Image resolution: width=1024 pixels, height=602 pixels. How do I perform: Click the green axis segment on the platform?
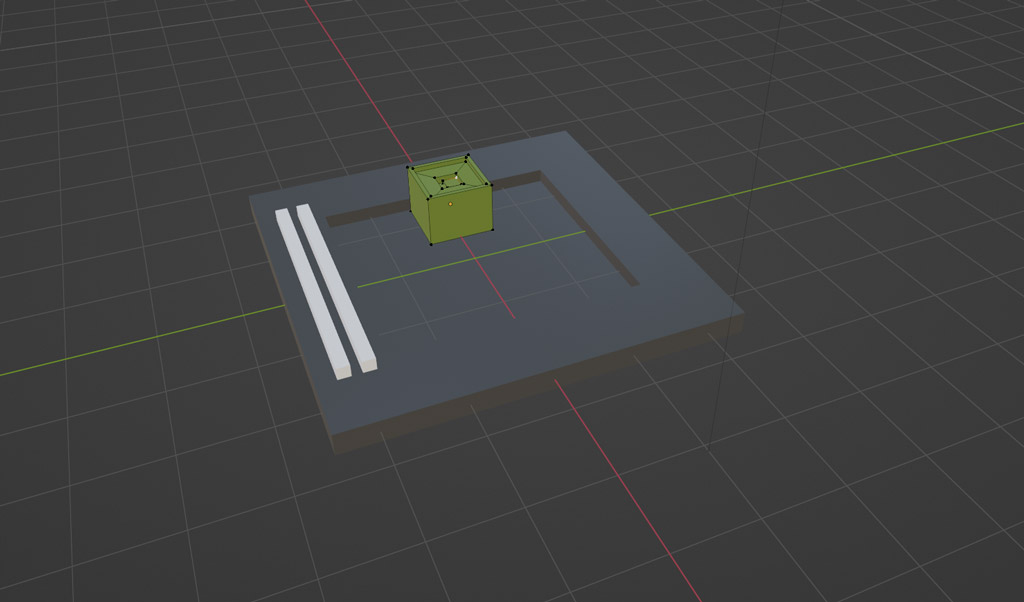point(470,260)
